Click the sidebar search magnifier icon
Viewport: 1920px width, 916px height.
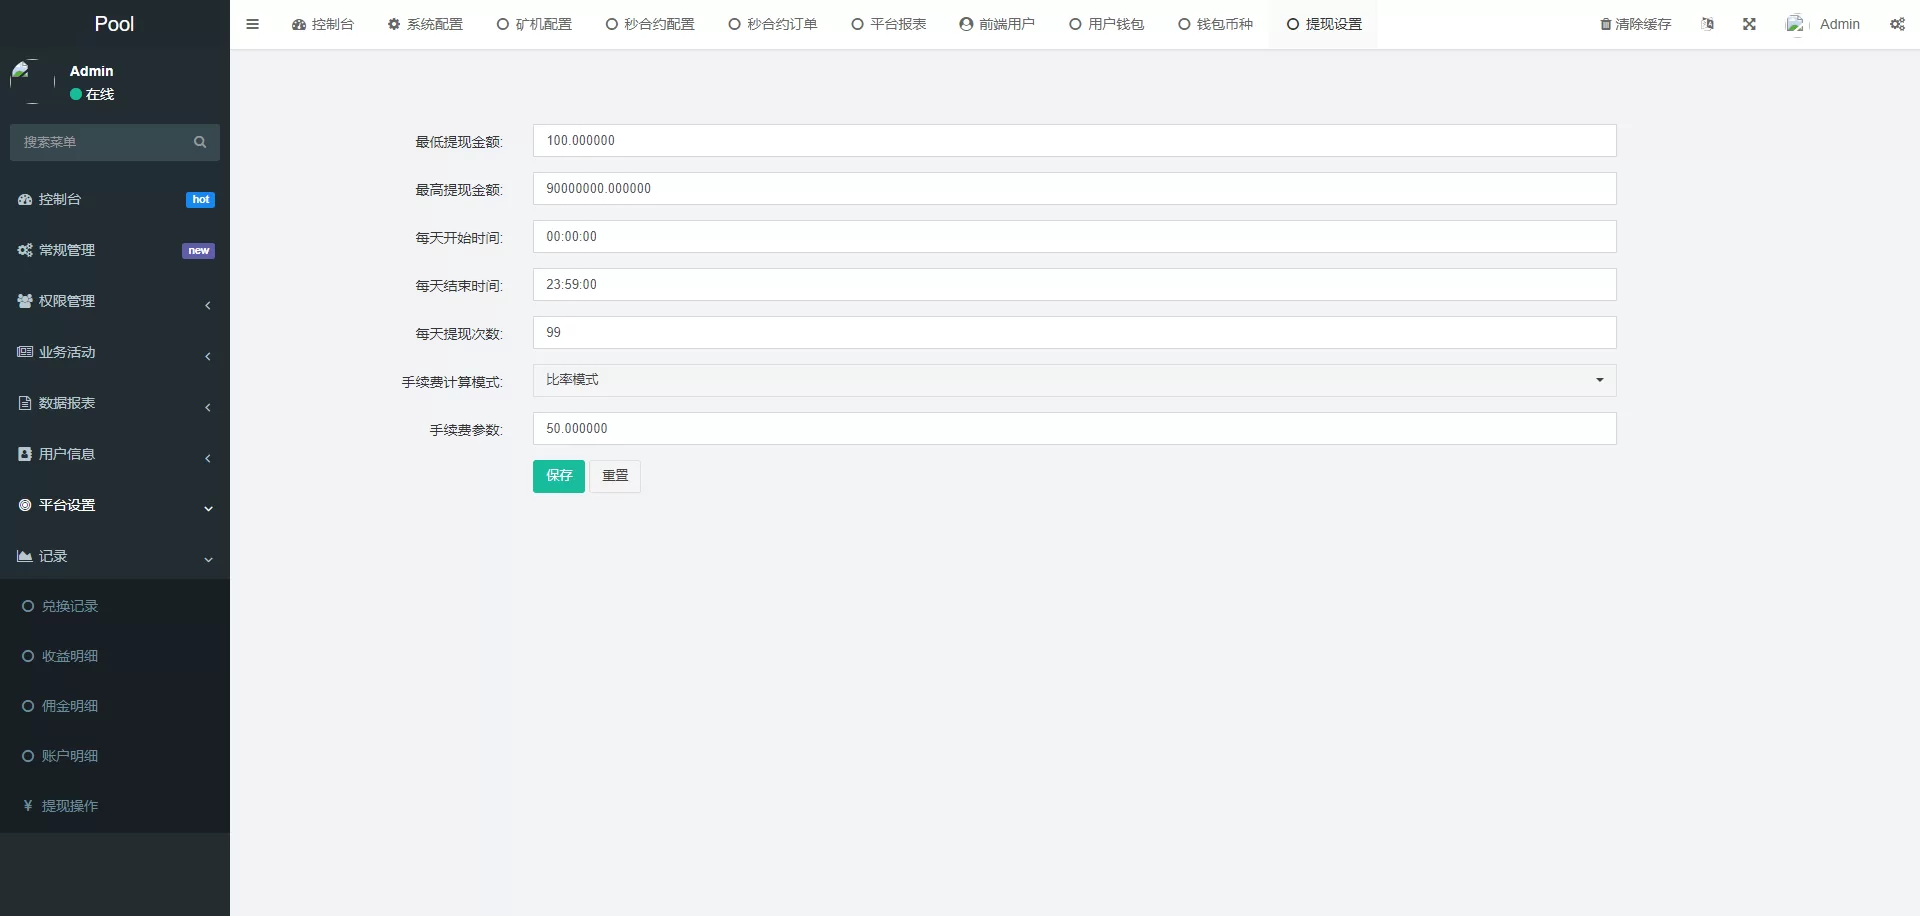coord(200,142)
